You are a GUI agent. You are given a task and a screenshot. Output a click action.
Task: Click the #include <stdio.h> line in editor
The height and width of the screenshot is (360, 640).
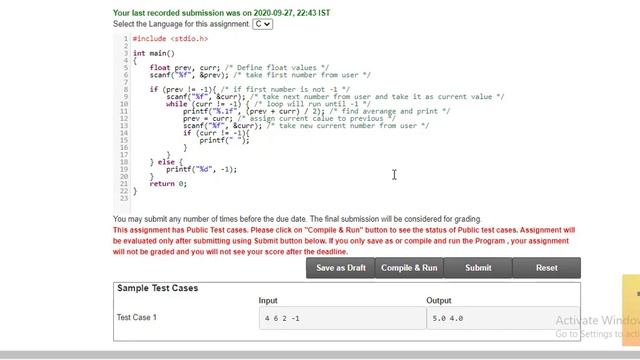pyautogui.click(x=170, y=39)
